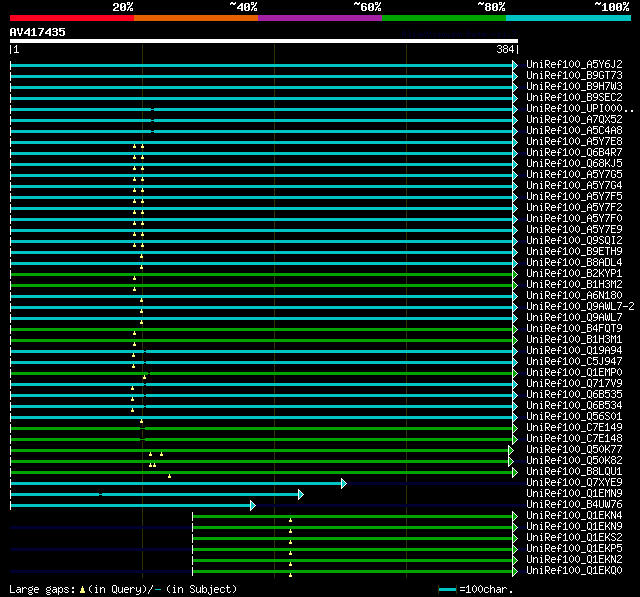The width and height of the screenshot is (640, 597).
Task: Open the UniRef100_B2KYP1 hit label
Action: (x=574, y=273)
